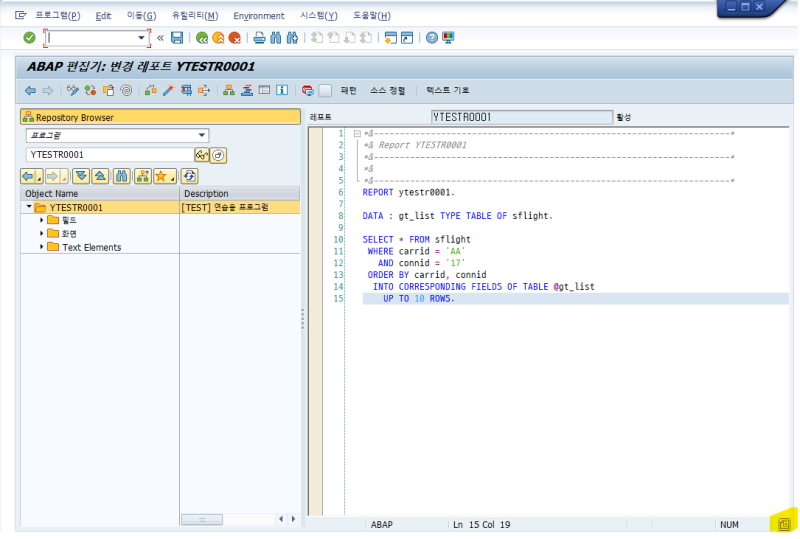The image size is (800, 539).
Task: Click the Repository Browser header button
Action: [x=160, y=117]
